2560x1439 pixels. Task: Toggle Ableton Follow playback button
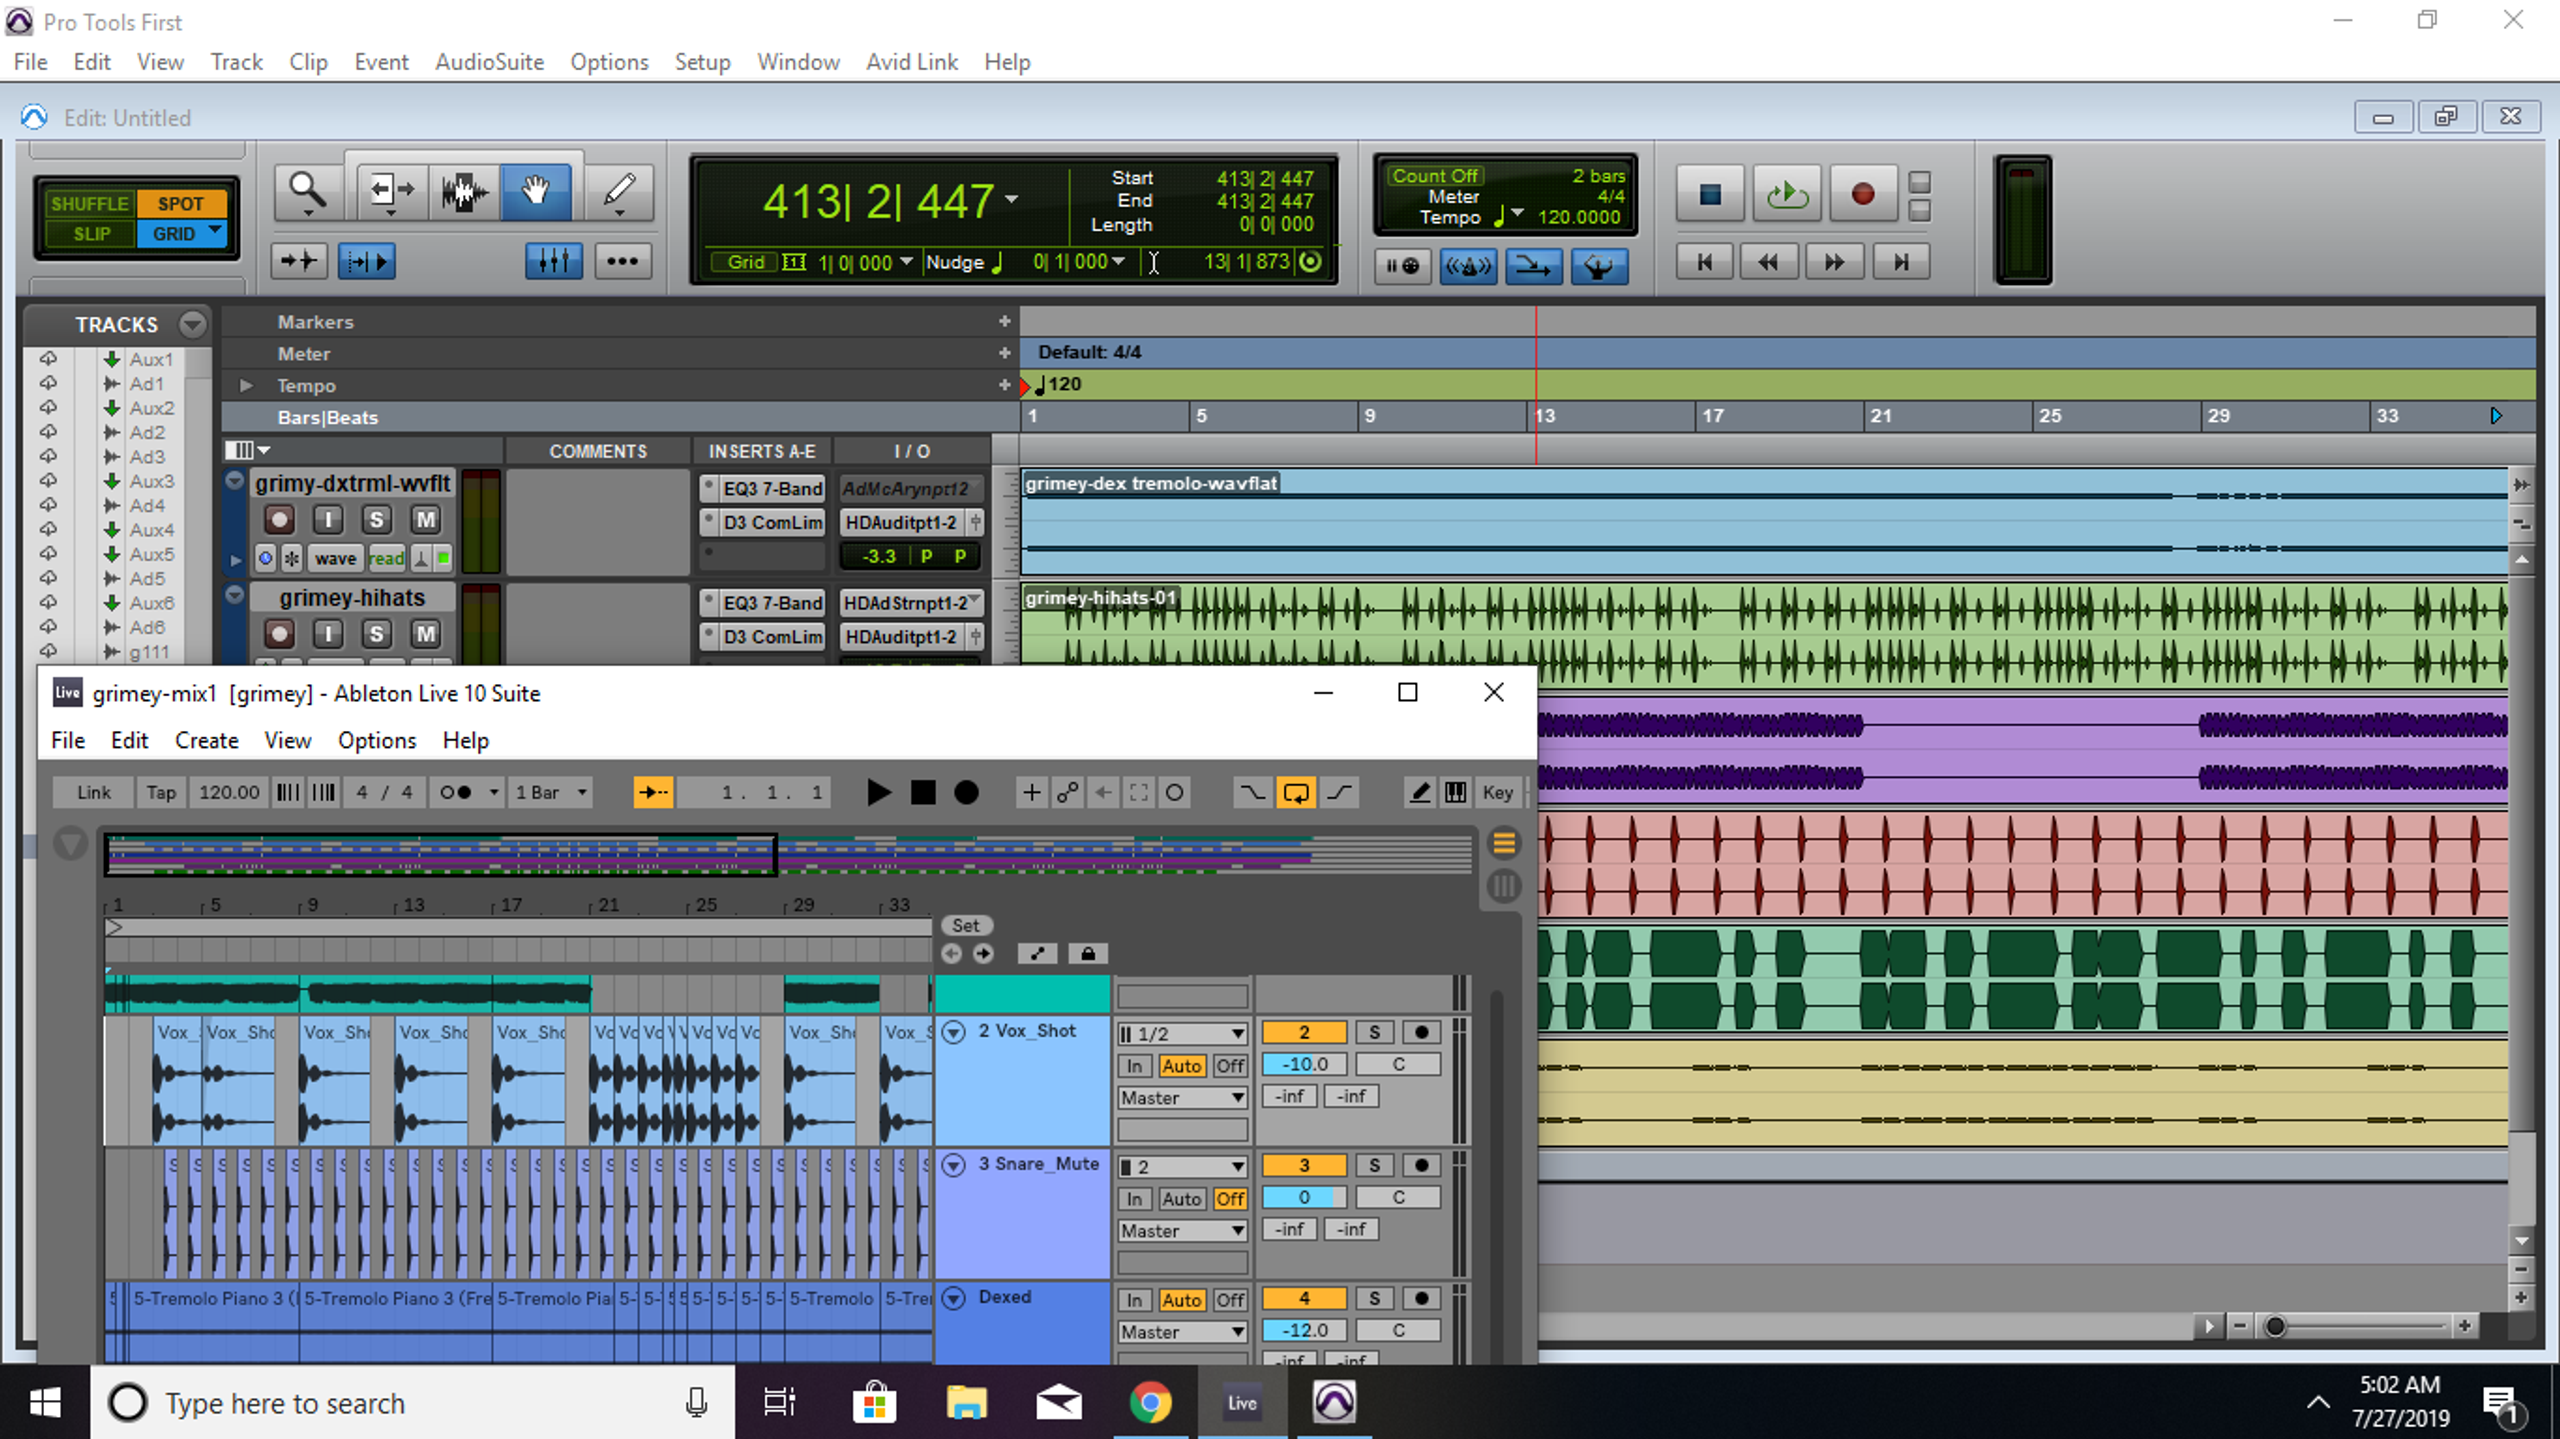653,793
